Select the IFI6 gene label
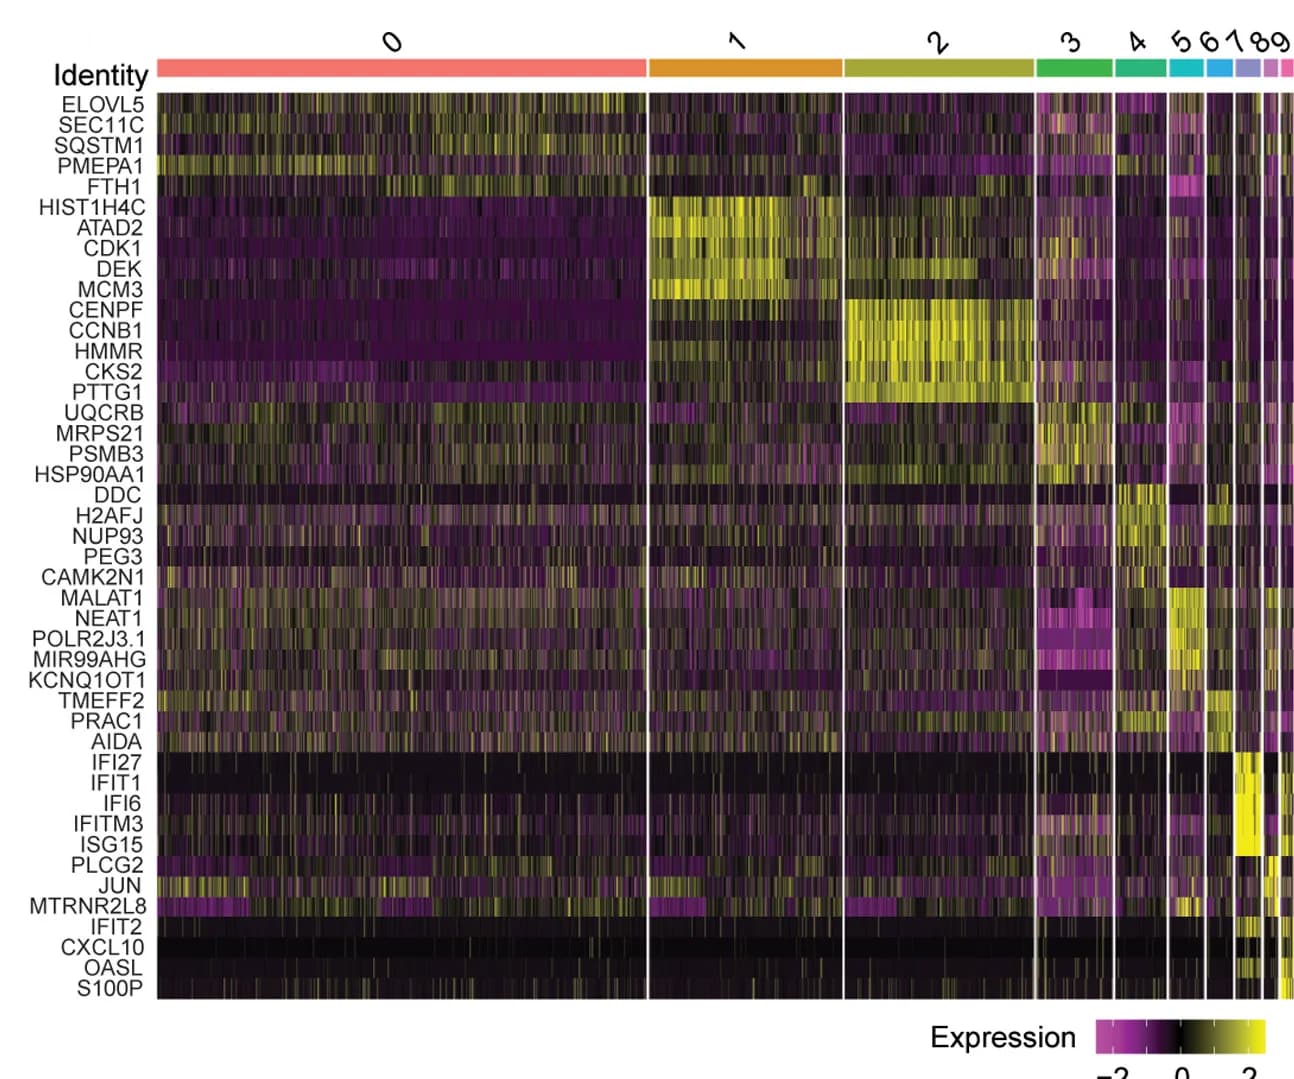Viewport: 1294px width, 1079px height. (123, 804)
